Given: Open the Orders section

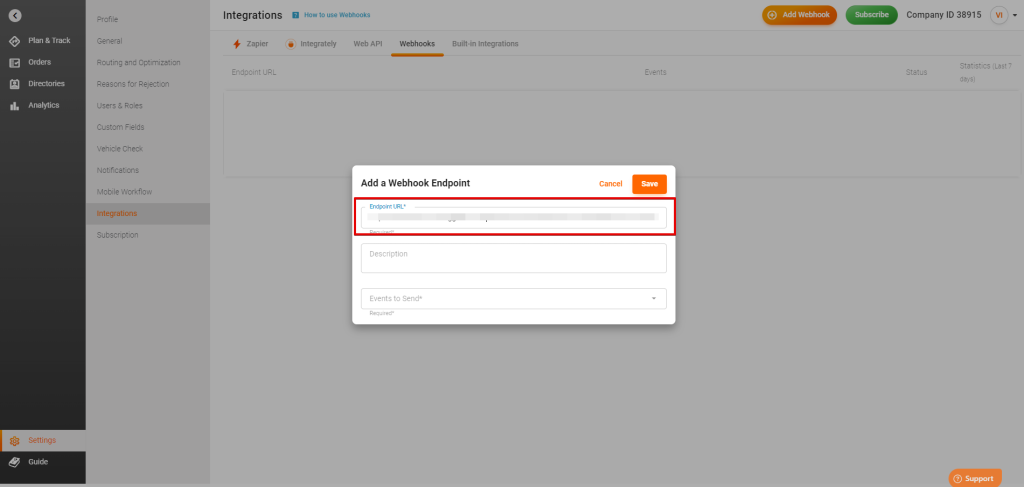Looking at the screenshot, I should click(x=39, y=62).
